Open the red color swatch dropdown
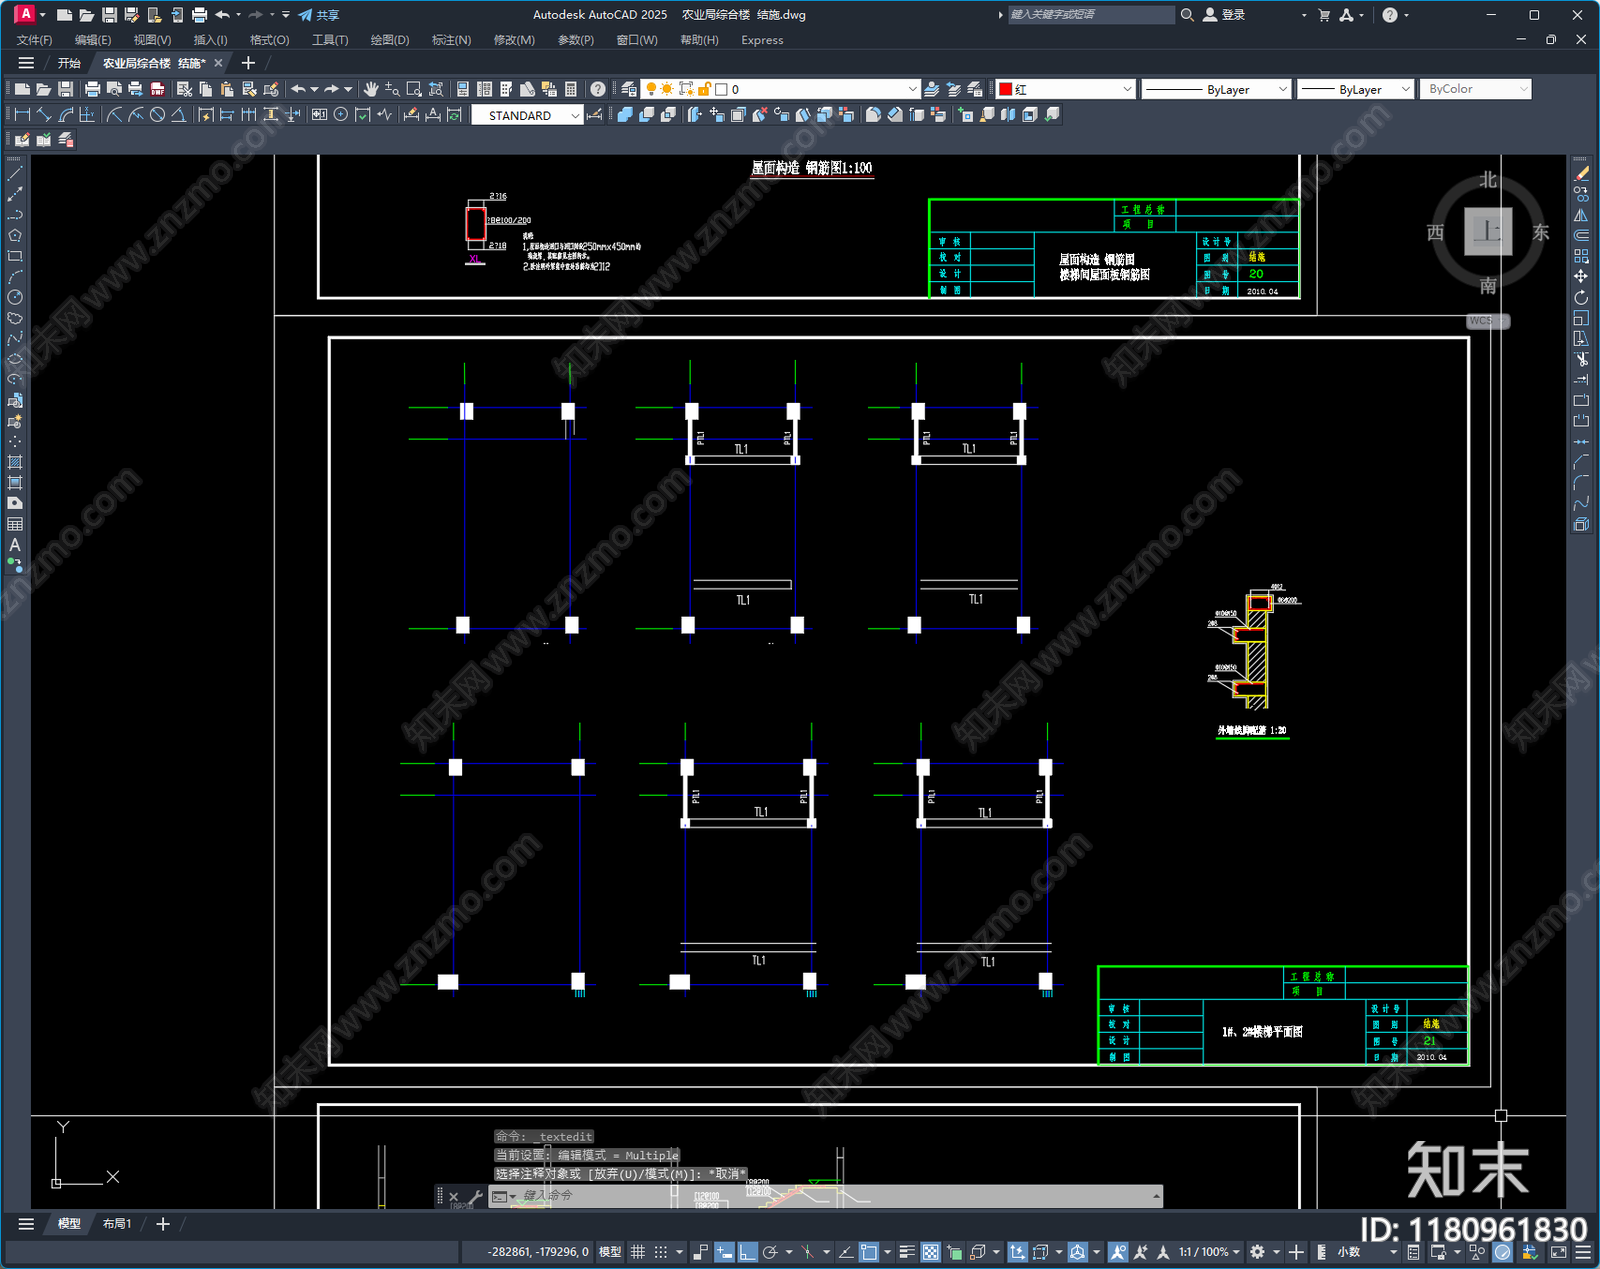The width and height of the screenshot is (1600, 1269). point(1126,89)
